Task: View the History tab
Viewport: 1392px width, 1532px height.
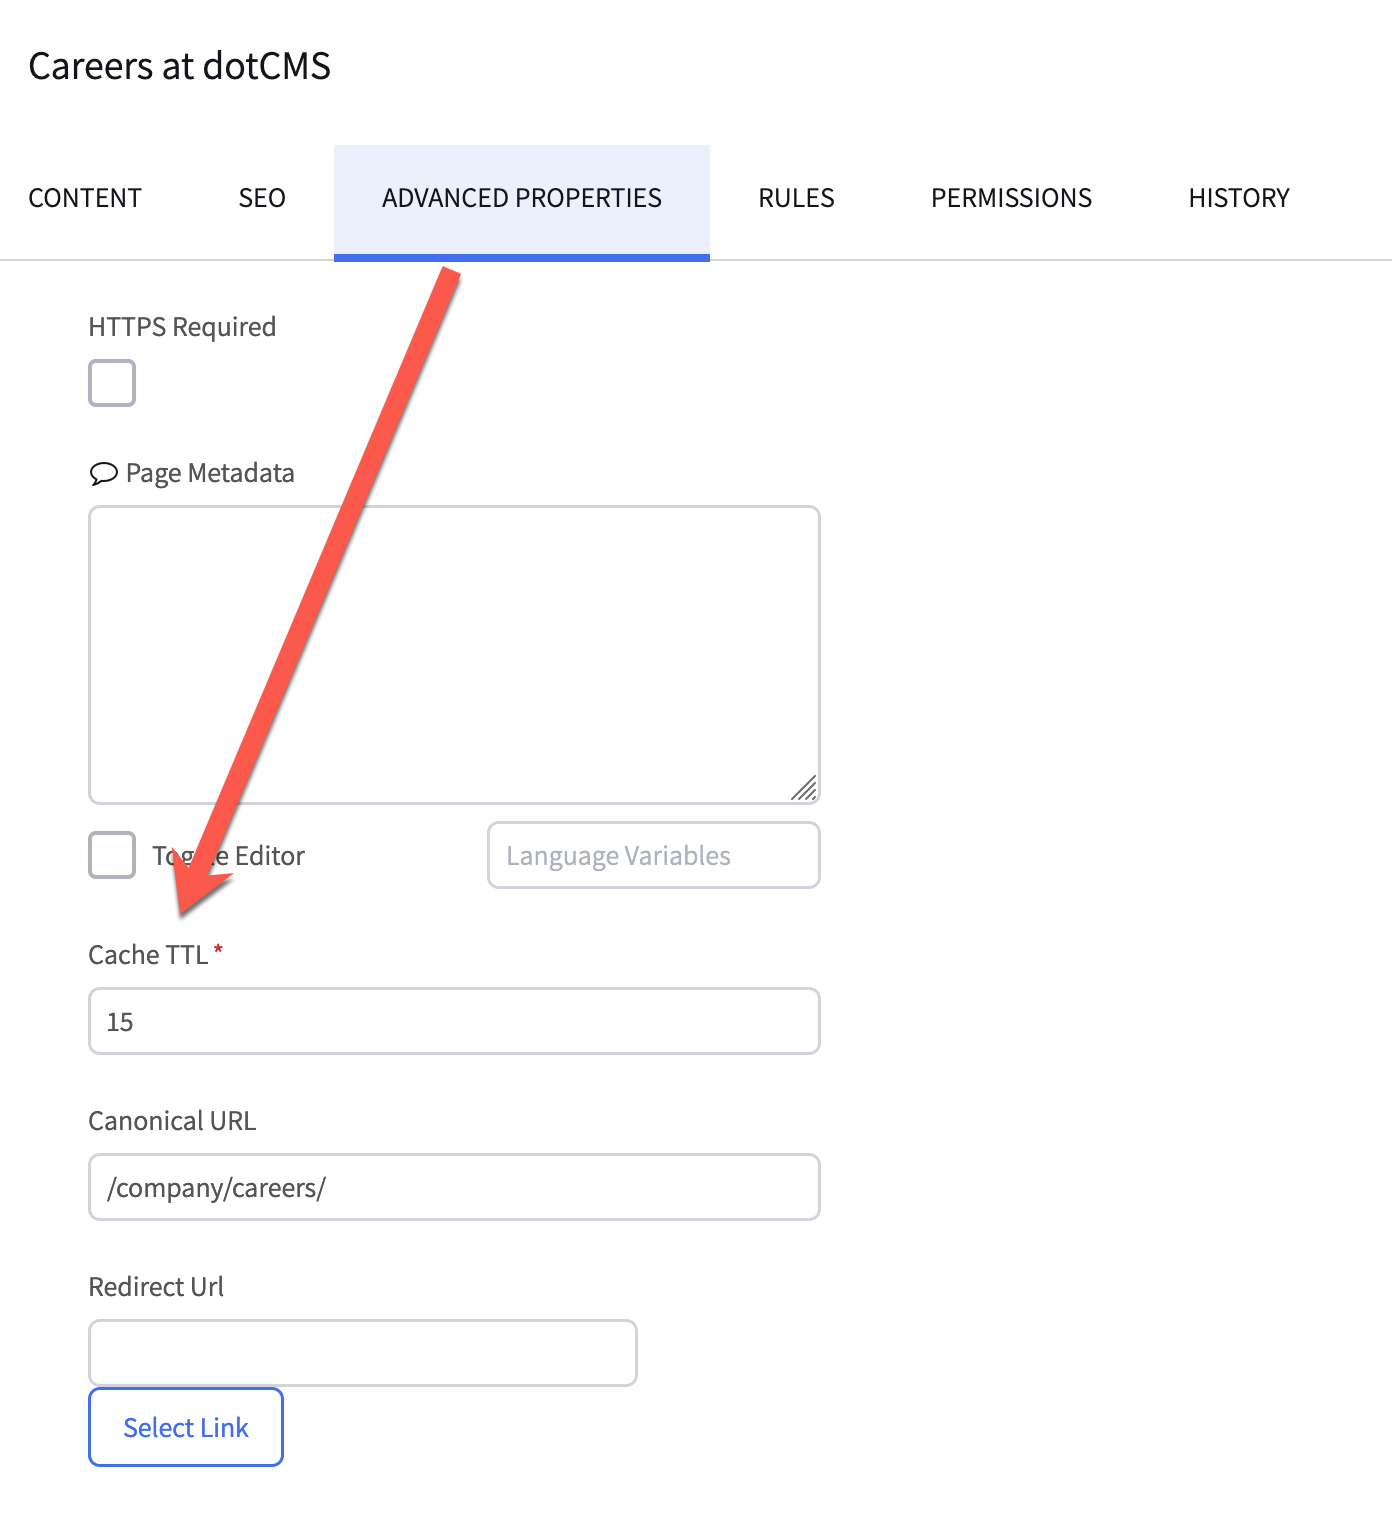Action: pyautogui.click(x=1239, y=198)
